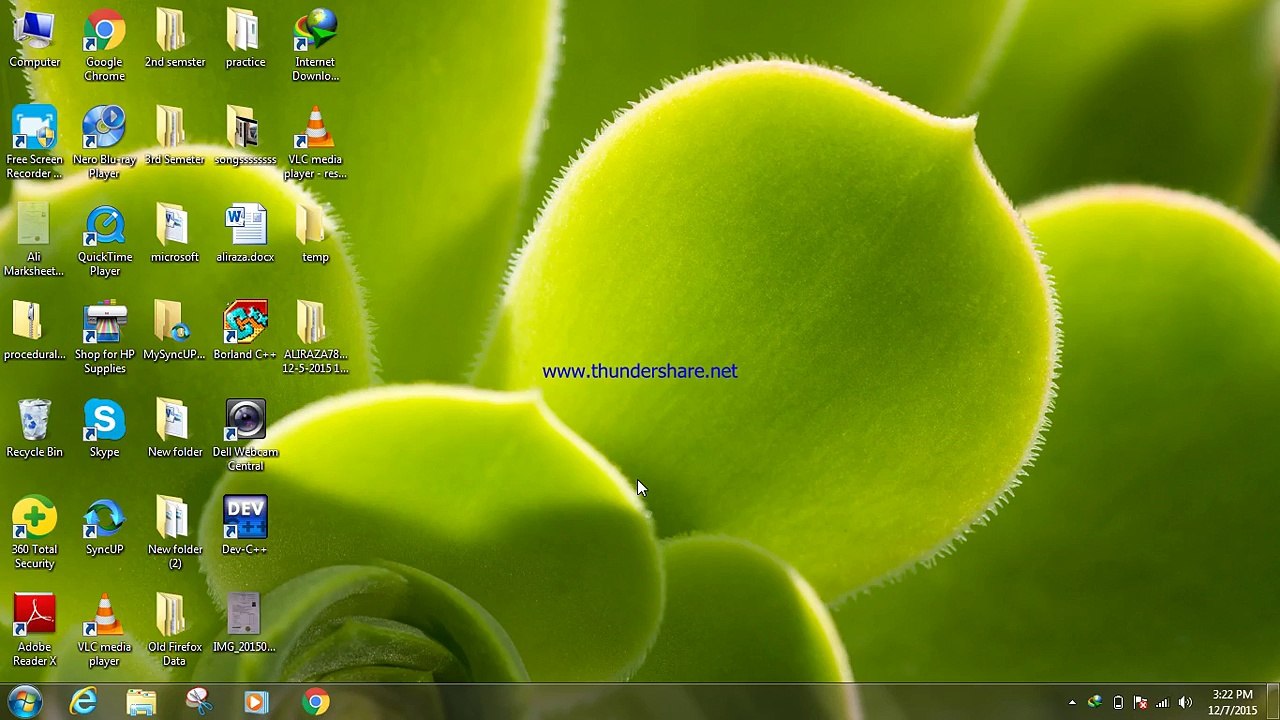Screen dimensions: 1280x720
Task: Check the battery status tray icon
Action: (x=1118, y=703)
